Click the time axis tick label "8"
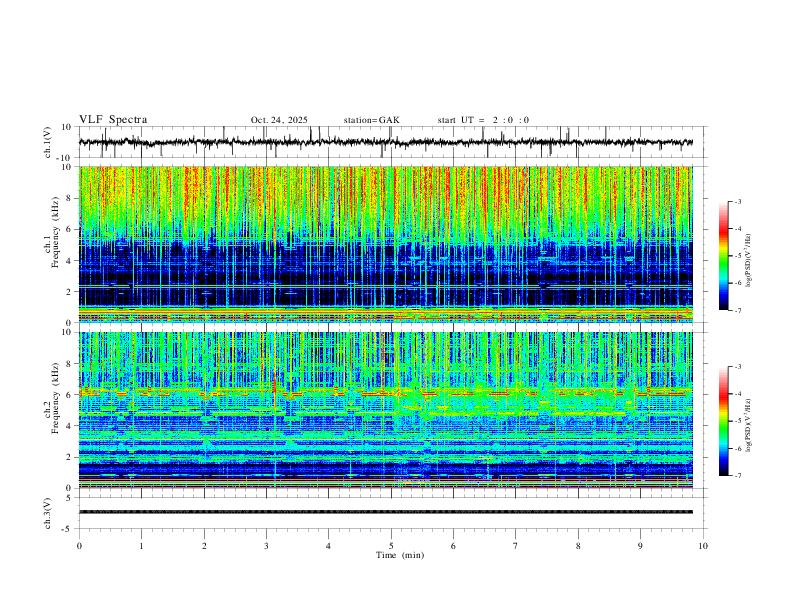This screenshot has height=612, width=792. click(578, 546)
